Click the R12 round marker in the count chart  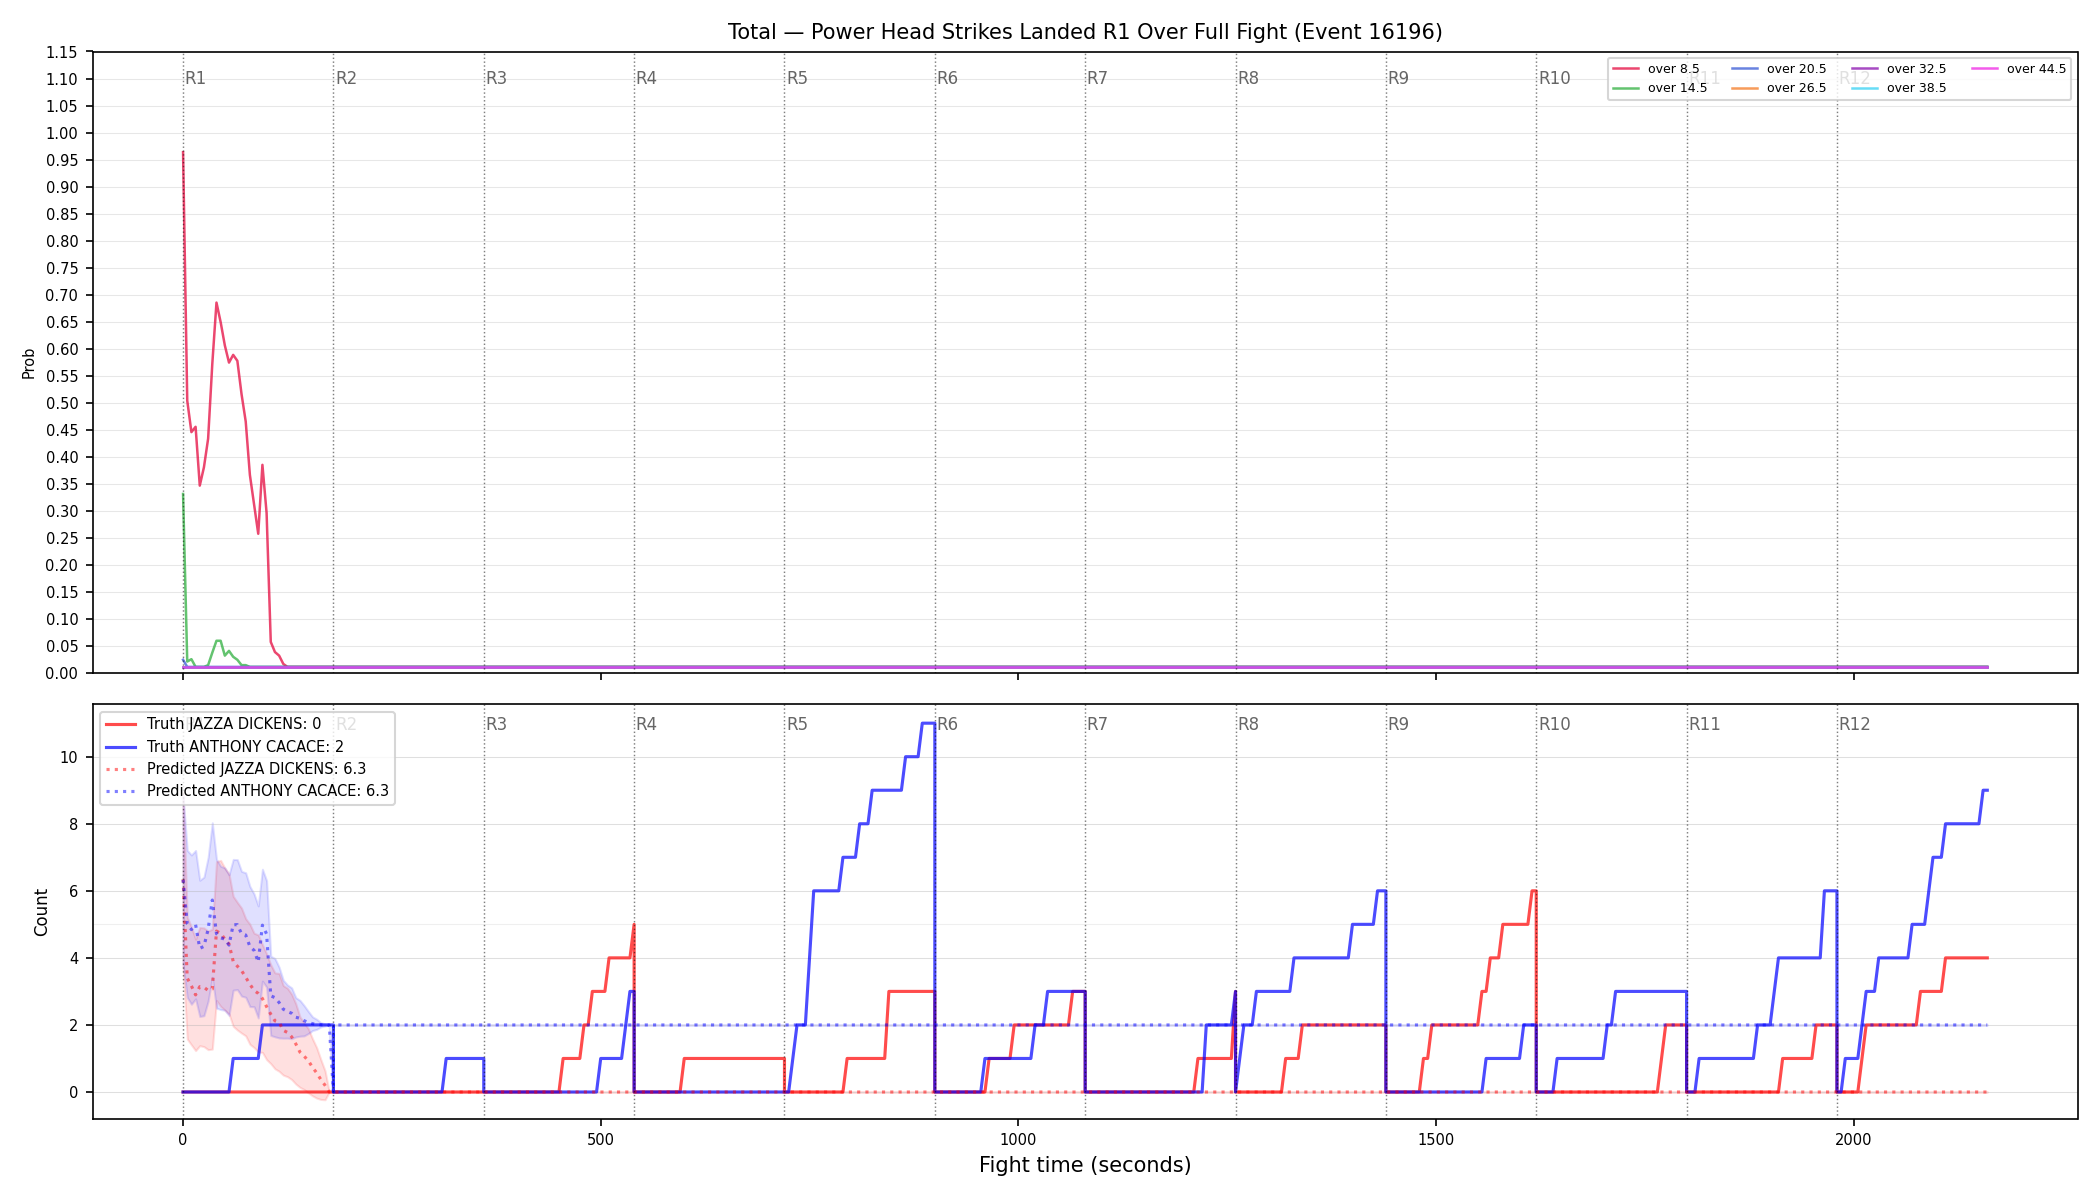point(1855,724)
